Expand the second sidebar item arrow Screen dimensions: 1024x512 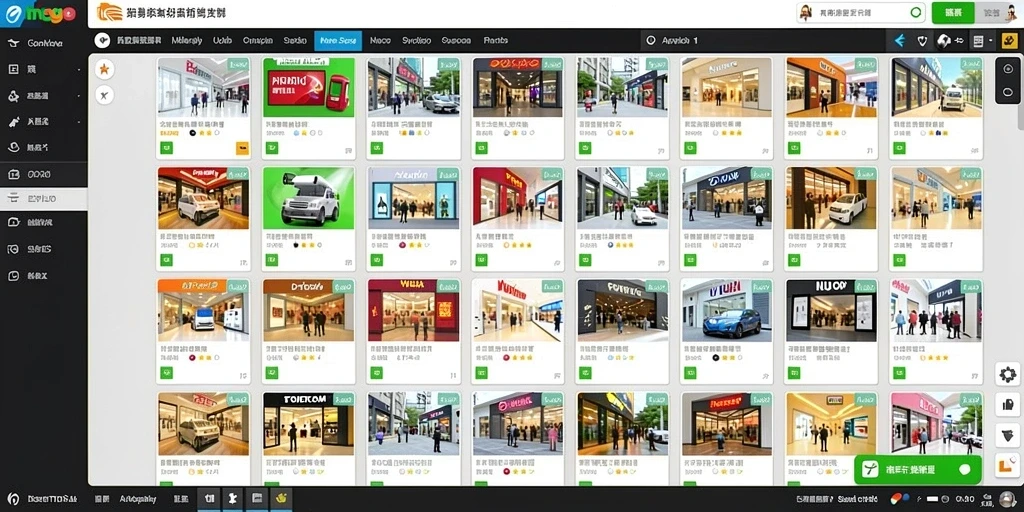tap(78, 69)
